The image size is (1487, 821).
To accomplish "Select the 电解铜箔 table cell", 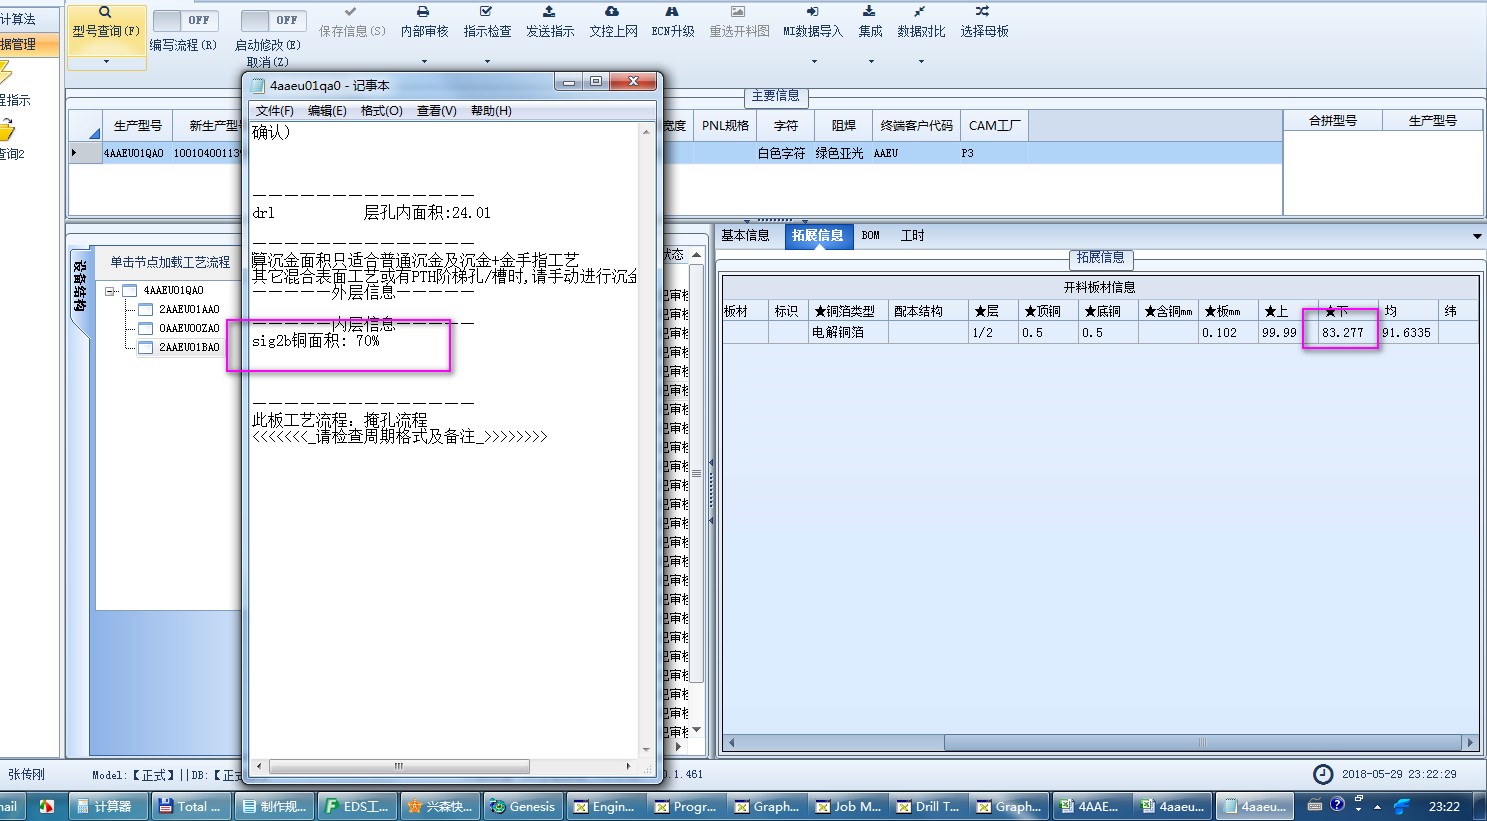I will (x=848, y=333).
